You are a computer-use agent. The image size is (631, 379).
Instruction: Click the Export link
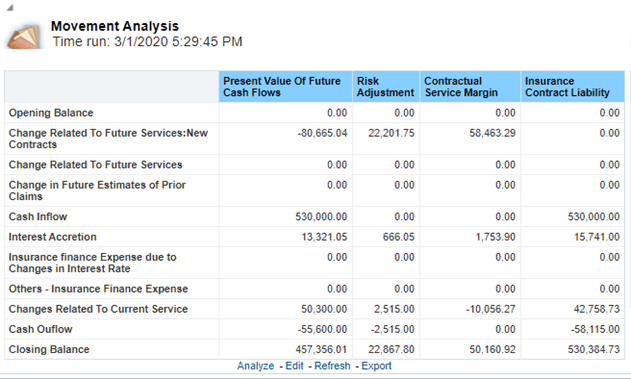(376, 366)
